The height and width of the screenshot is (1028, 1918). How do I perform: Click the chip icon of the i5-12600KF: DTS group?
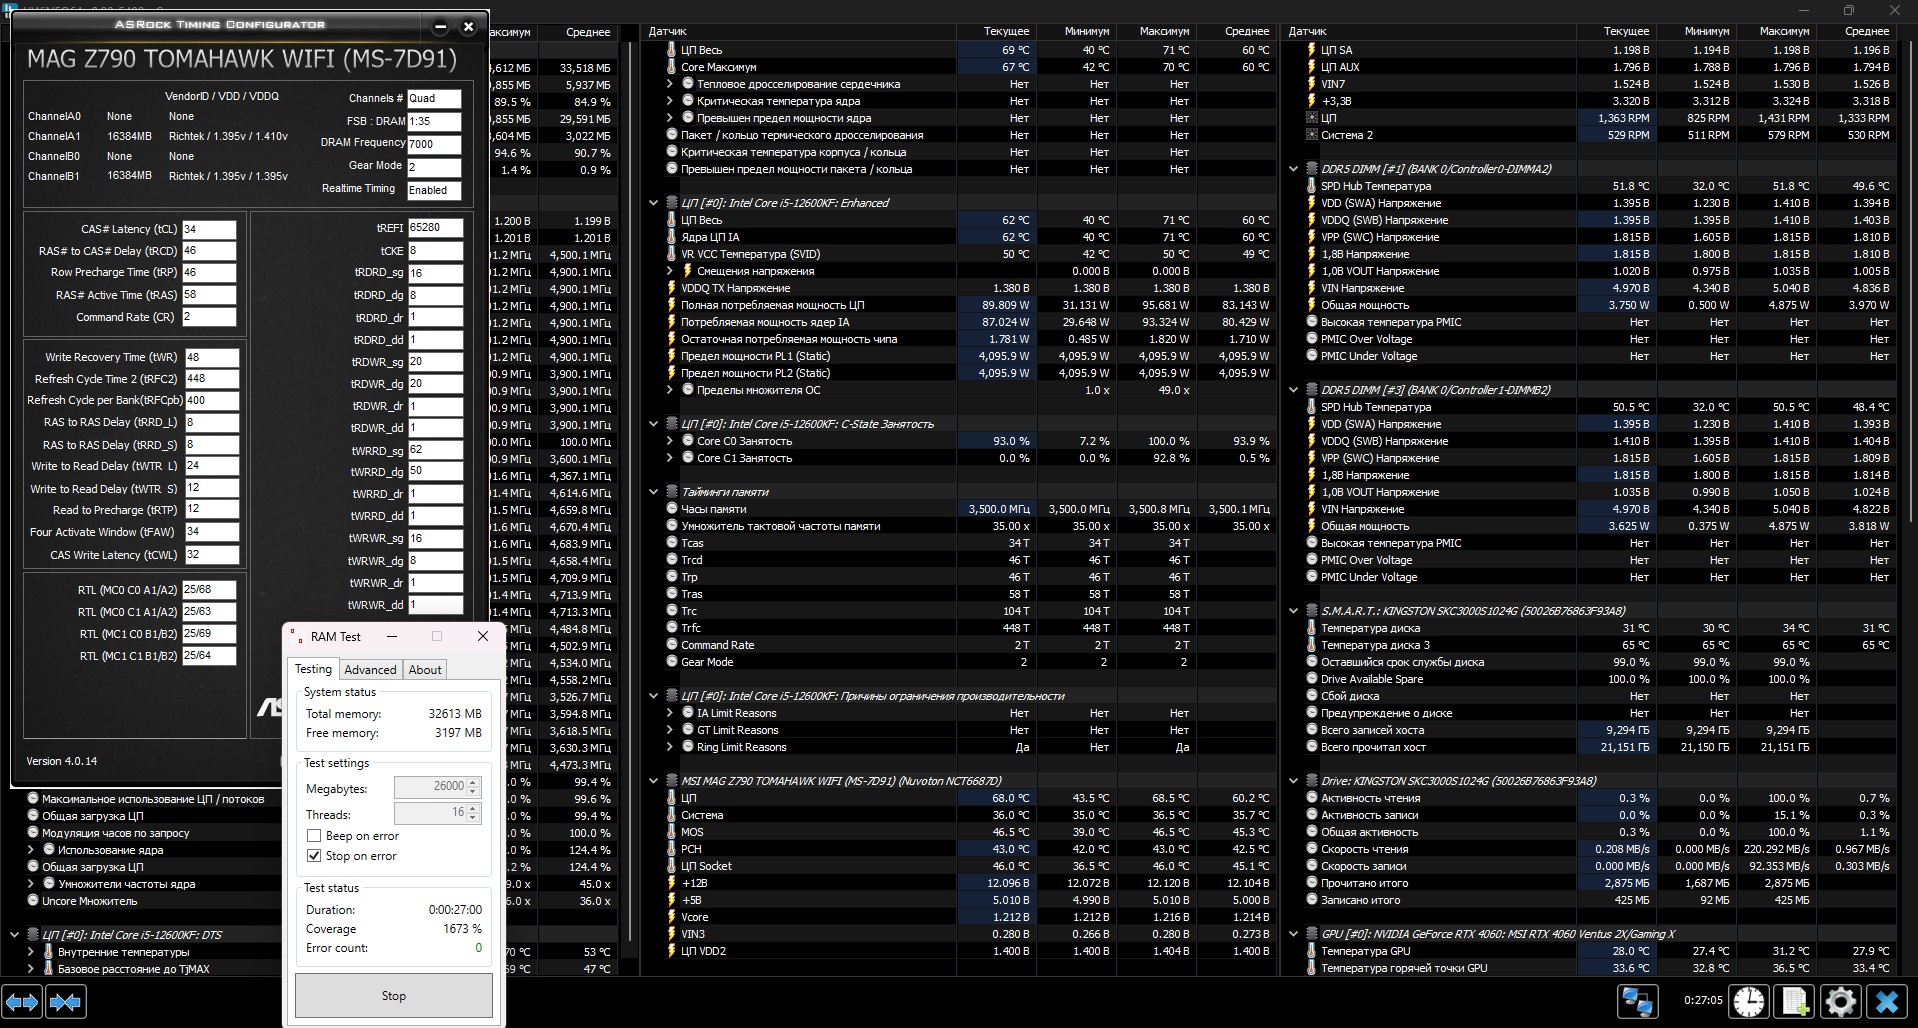click(32, 935)
